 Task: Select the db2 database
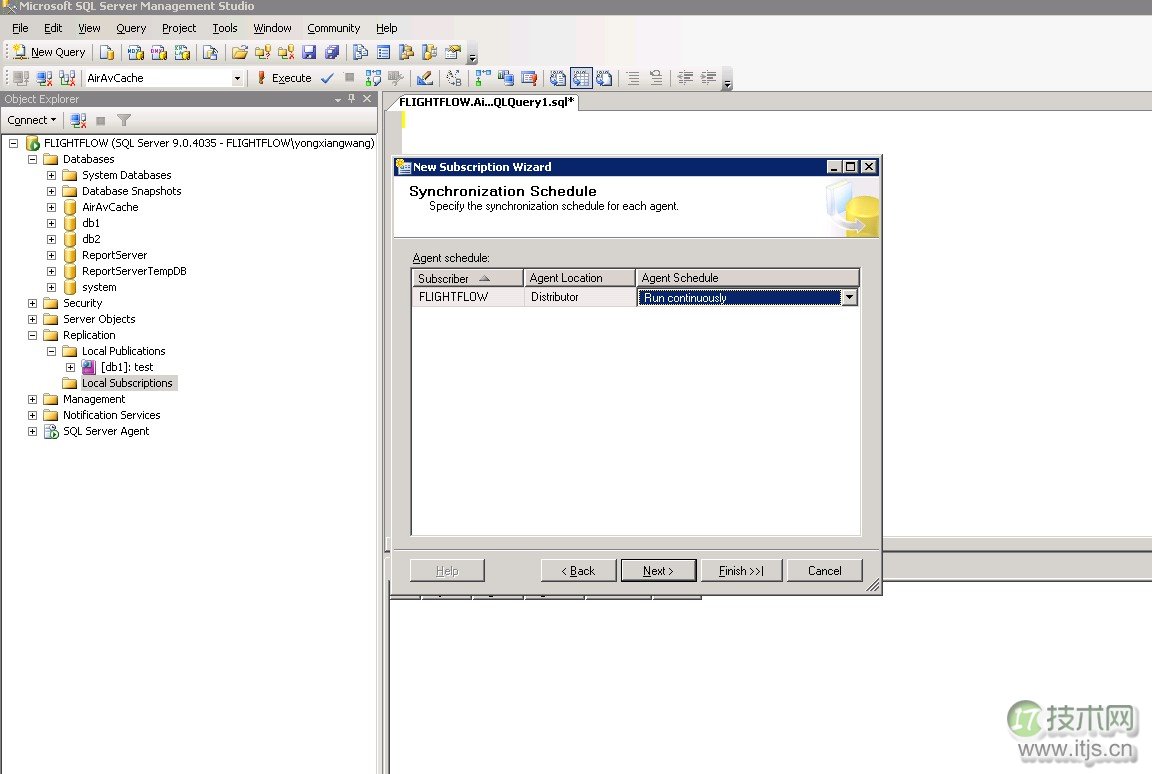[x=91, y=239]
